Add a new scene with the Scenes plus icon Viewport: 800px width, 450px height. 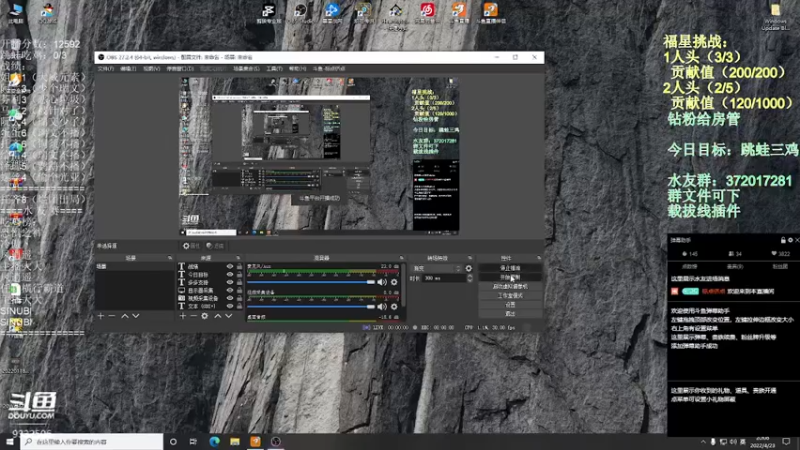pos(101,316)
